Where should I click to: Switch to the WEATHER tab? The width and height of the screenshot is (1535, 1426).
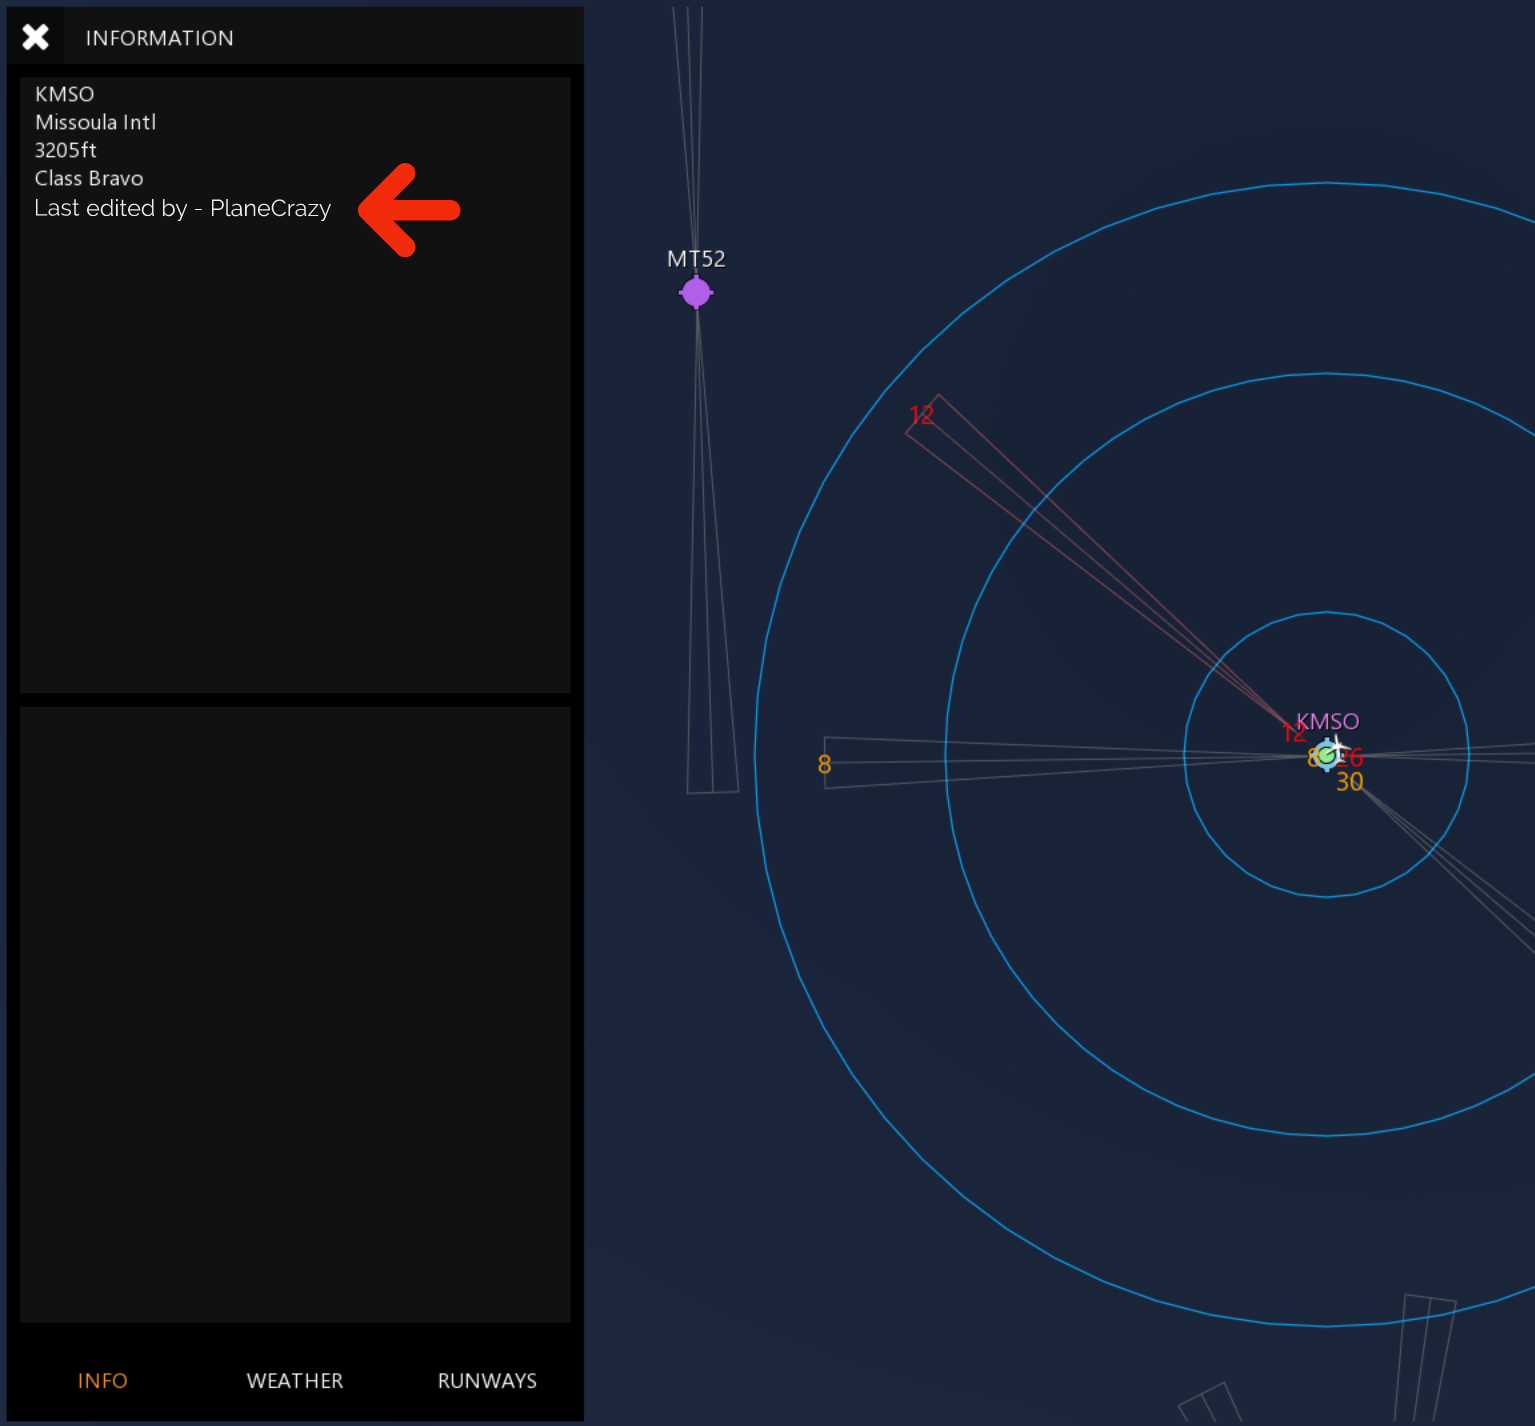click(295, 1380)
